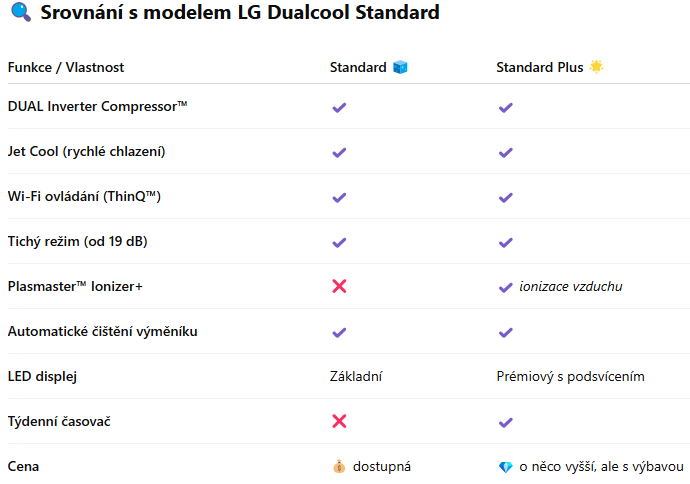
Task: Click the Standard checkmark for DUAL Inverter Compressor
Action: coord(339,107)
